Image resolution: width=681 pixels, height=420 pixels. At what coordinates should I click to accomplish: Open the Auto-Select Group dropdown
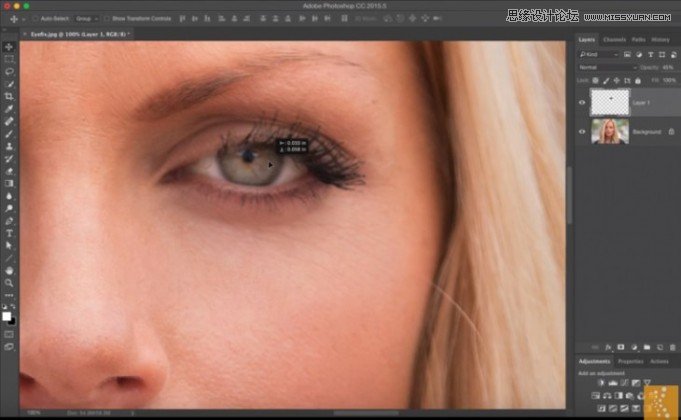point(86,19)
